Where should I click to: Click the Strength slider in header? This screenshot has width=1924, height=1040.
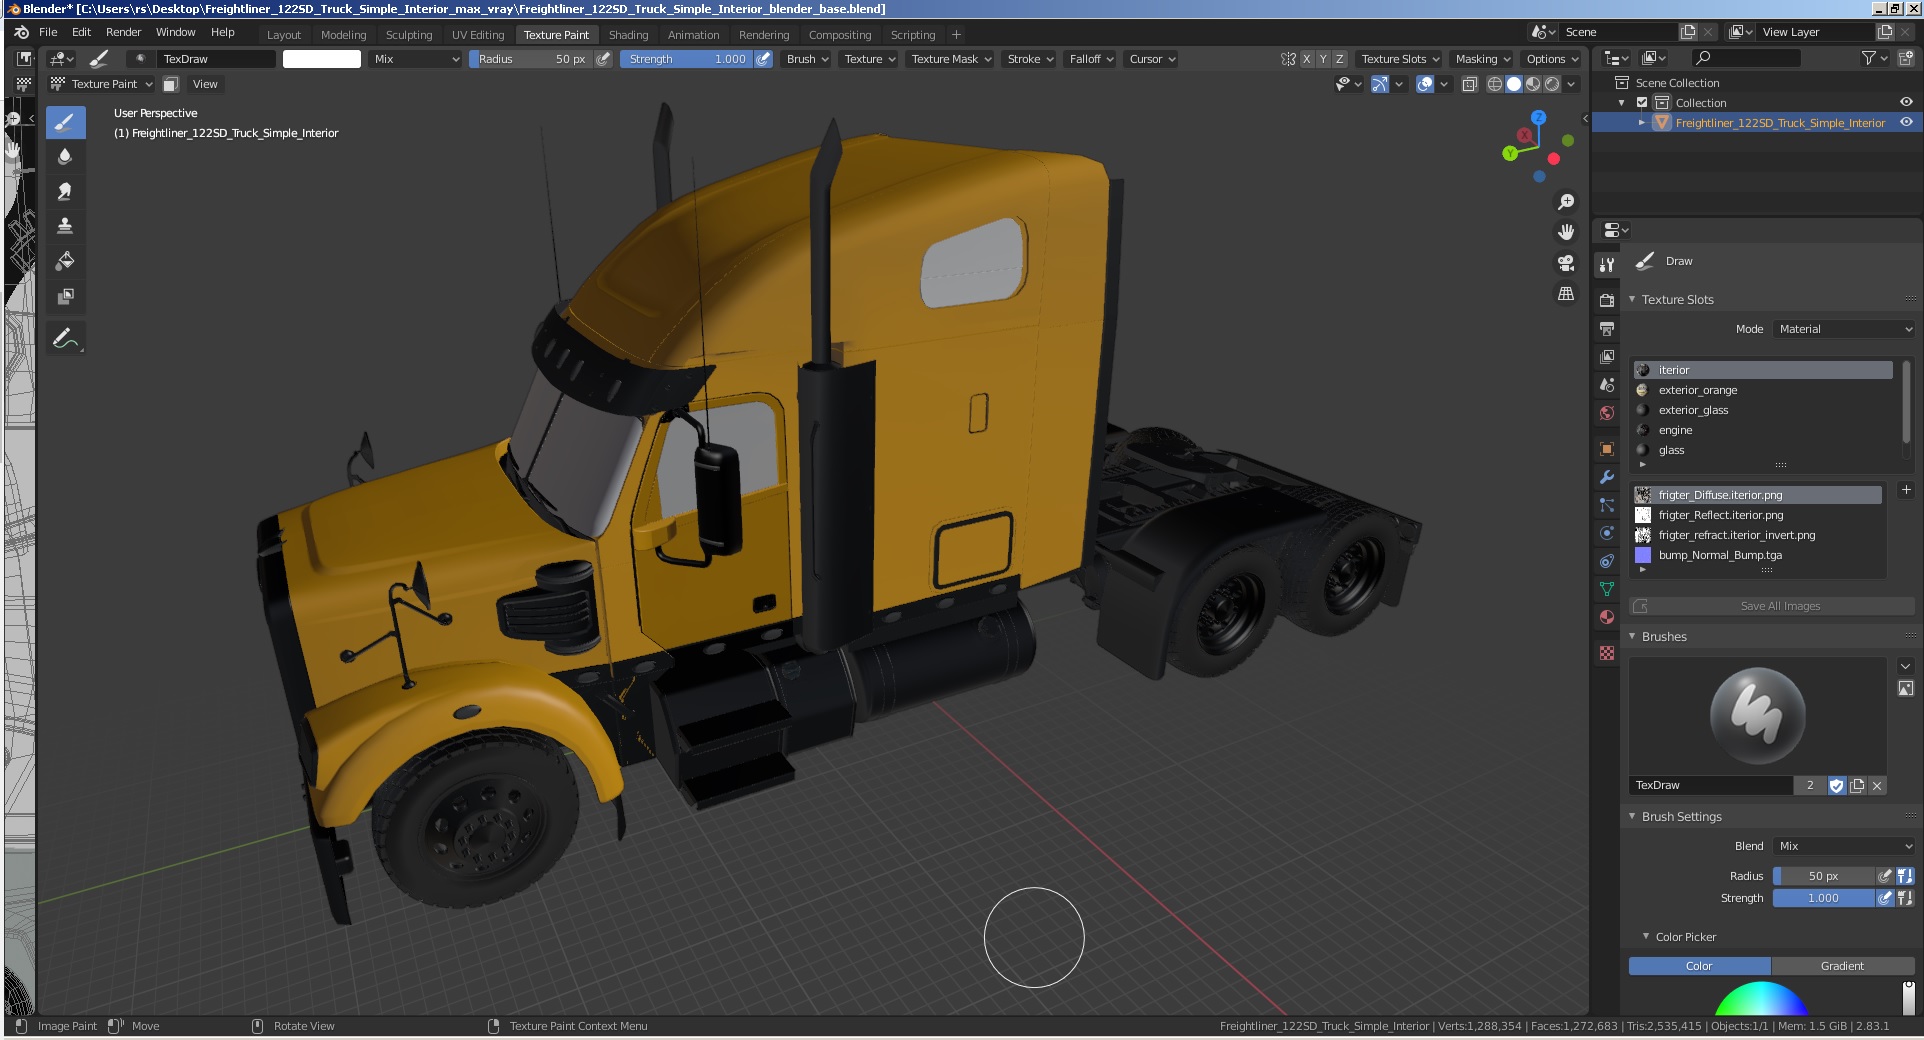point(687,59)
